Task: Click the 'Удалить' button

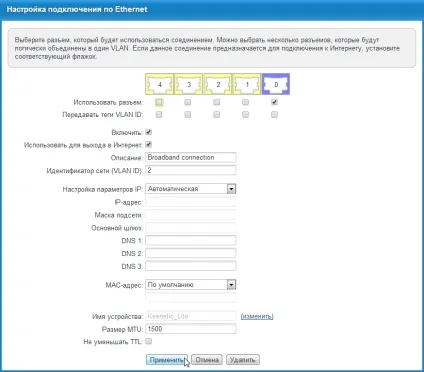Action: click(x=243, y=360)
